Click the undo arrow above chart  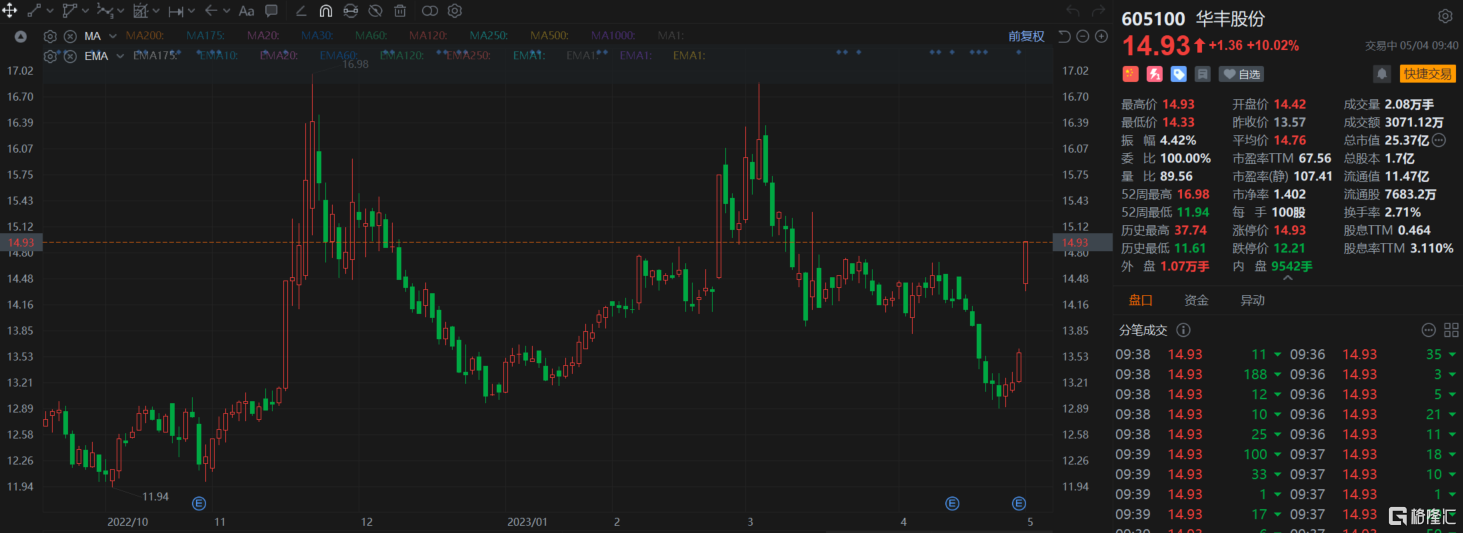tap(1073, 11)
